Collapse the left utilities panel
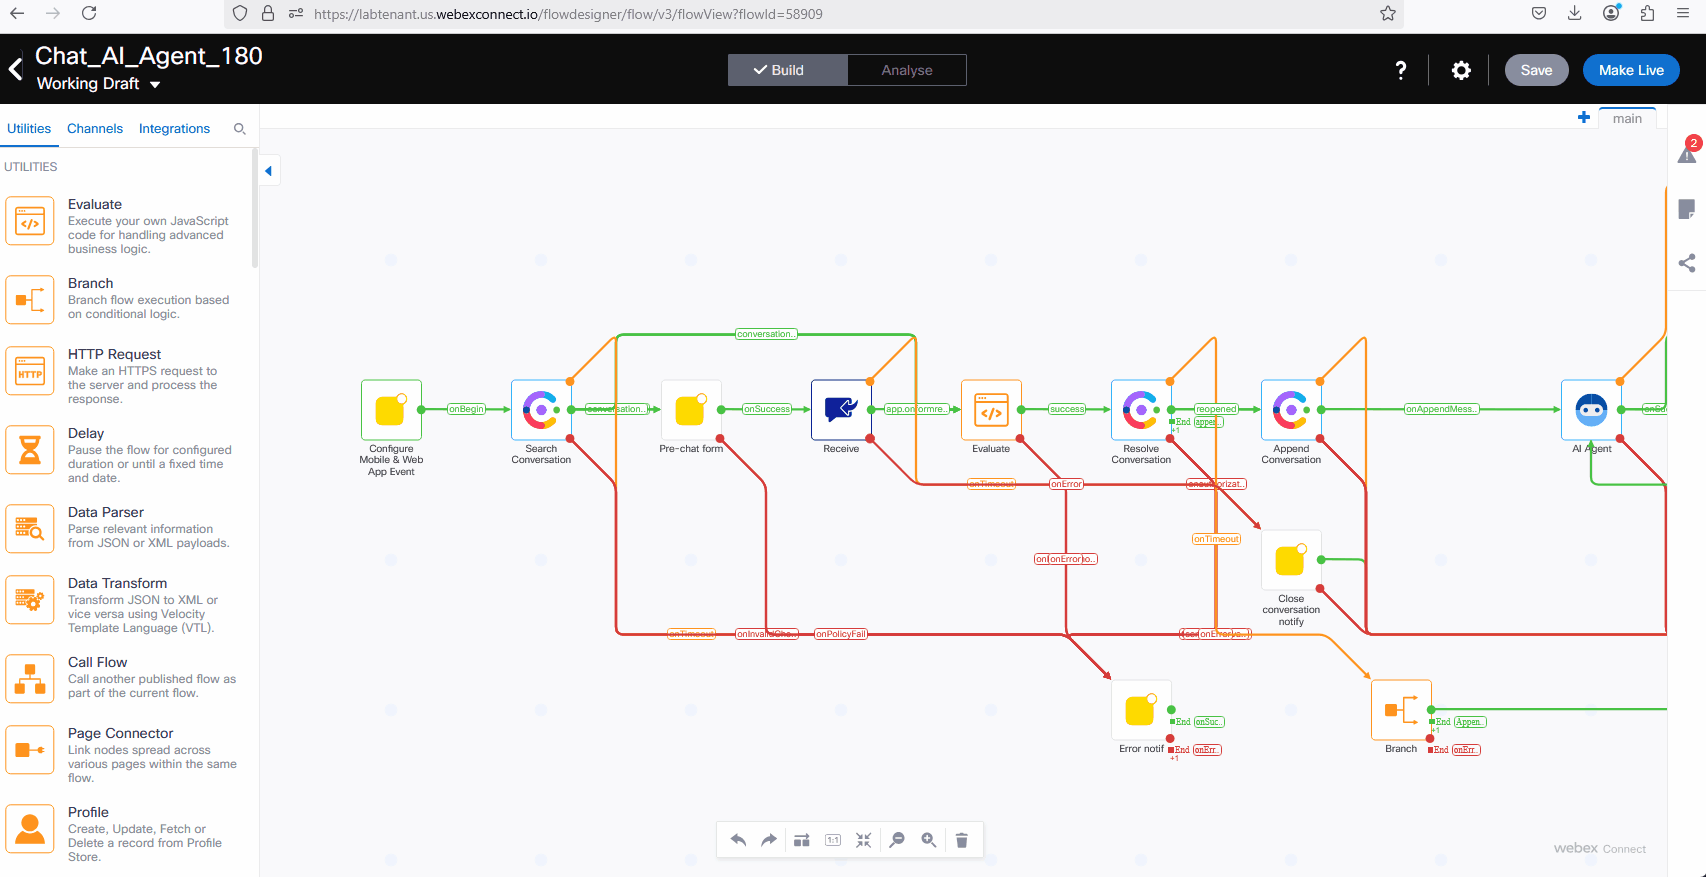This screenshot has height=877, width=1706. (x=268, y=171)
